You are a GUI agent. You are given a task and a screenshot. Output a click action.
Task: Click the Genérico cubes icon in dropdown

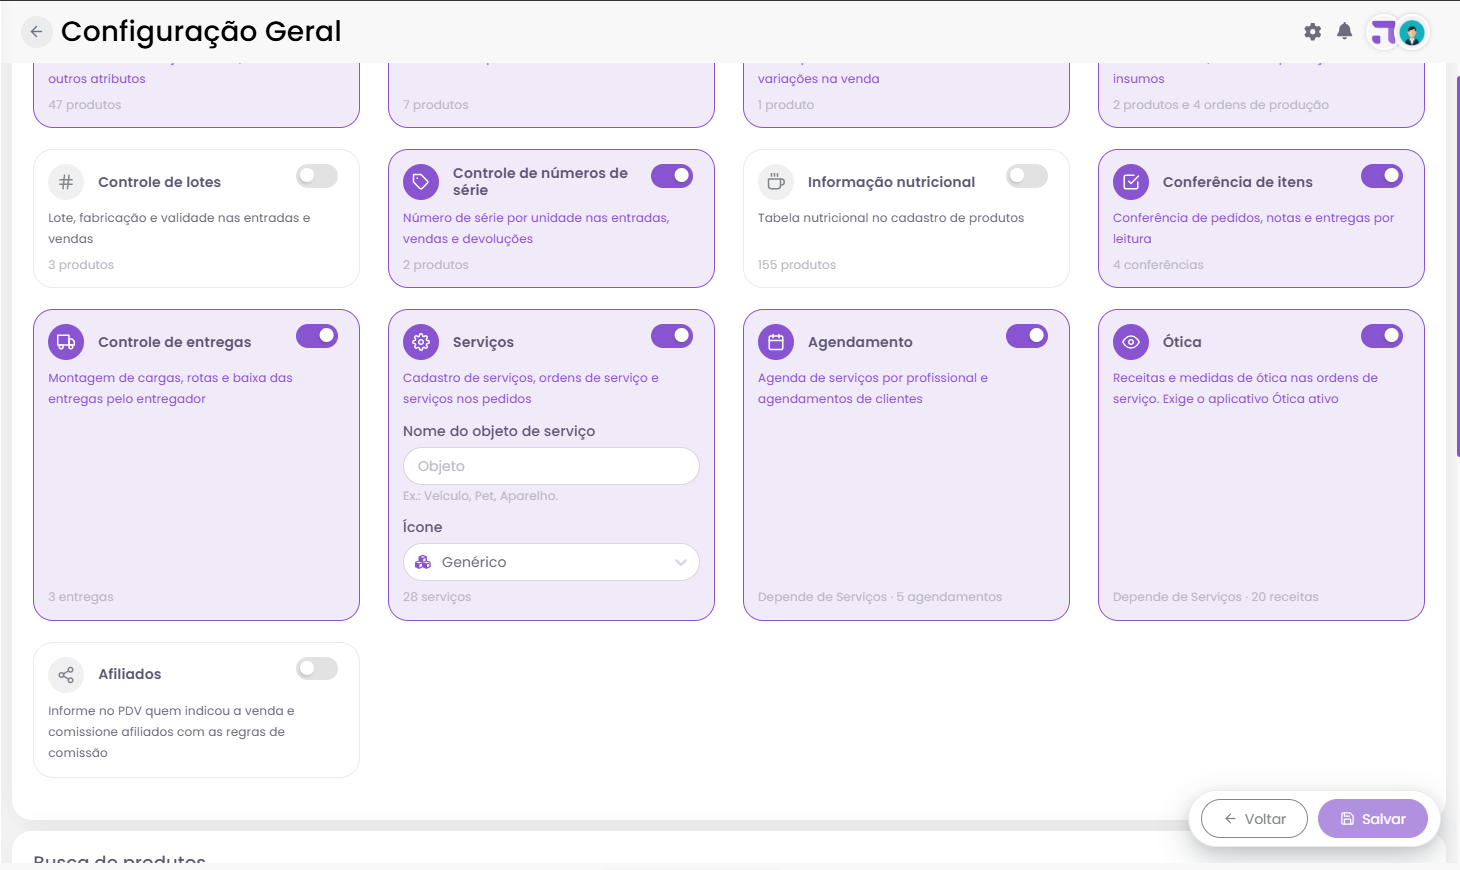[423, 562]
